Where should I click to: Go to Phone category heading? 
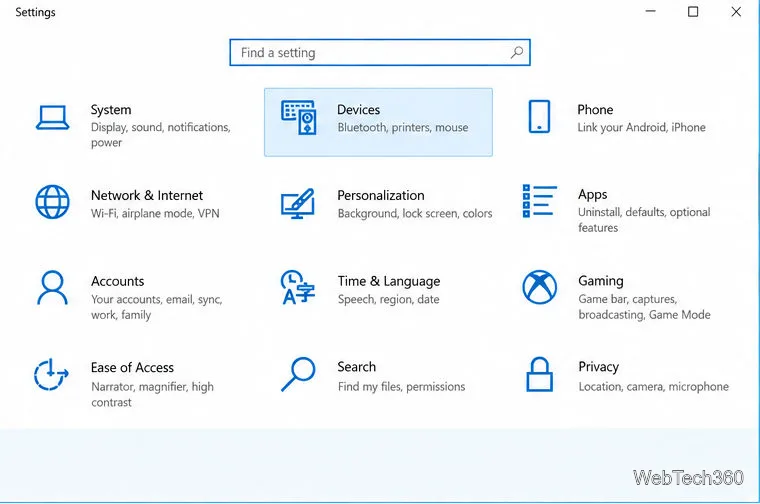[x=595, y=110]
